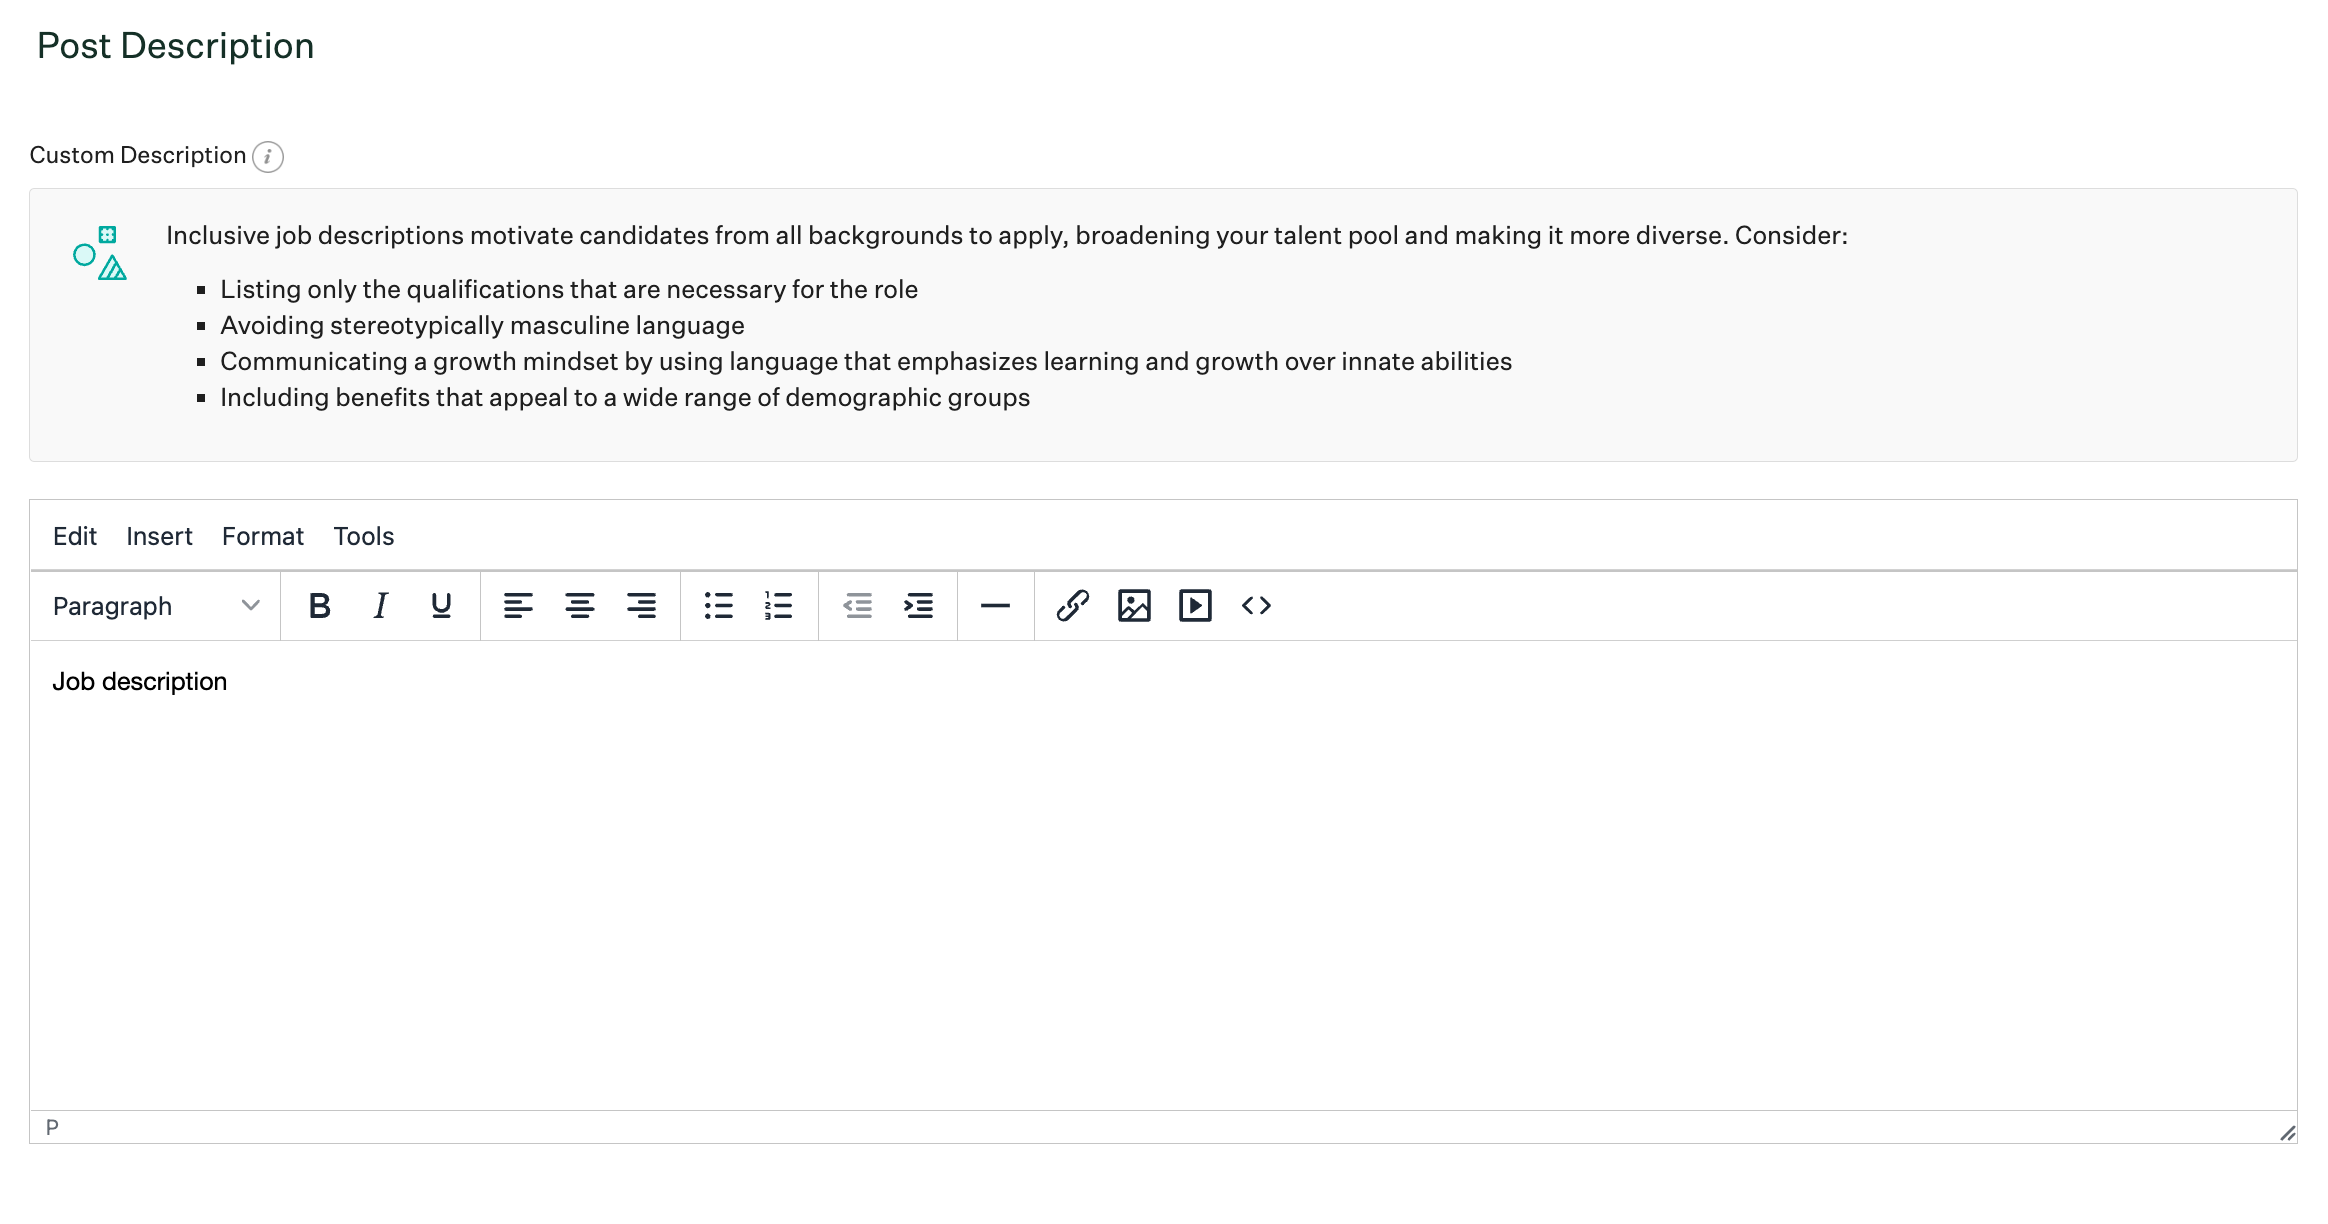Apply bold formatting to the text
Screen dimensions: 2328x1224
coord(319,605)
